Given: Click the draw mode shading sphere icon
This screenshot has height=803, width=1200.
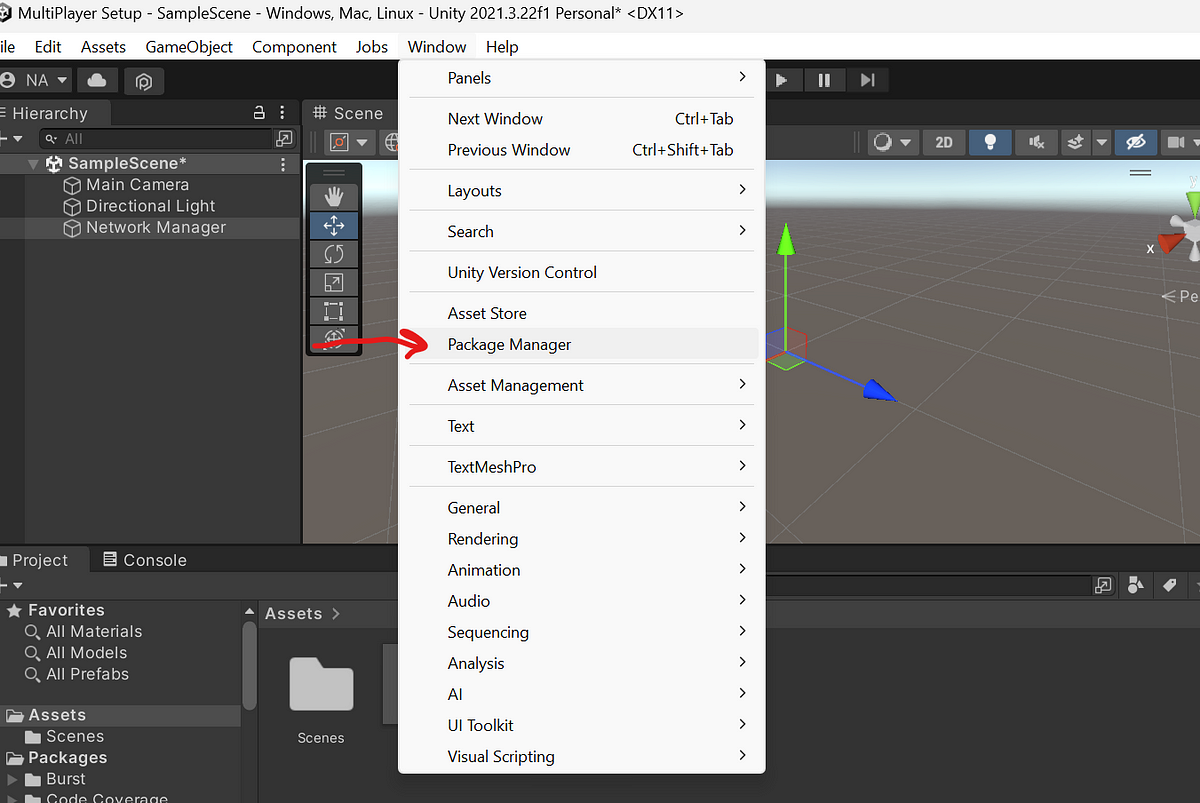Looking at the screenshot, I should coord(882,142).
